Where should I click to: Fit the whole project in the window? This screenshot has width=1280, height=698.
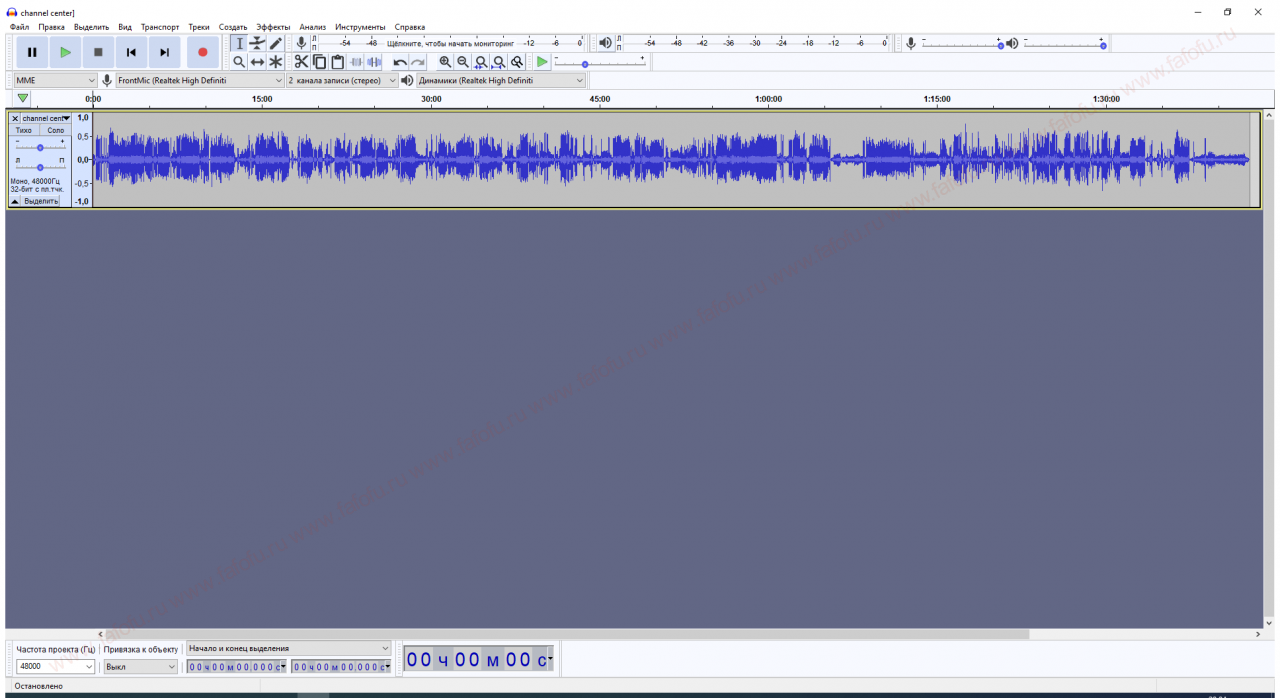[x=499, y=62]
